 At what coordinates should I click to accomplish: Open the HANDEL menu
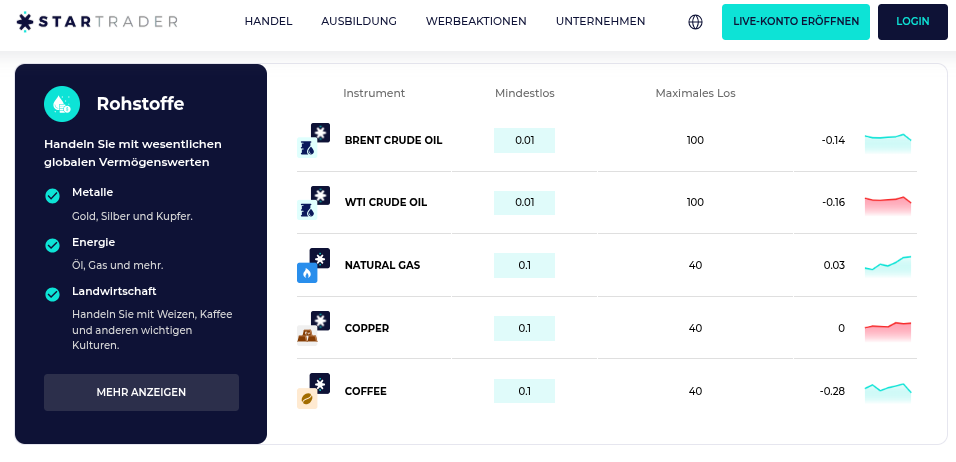pyautogui.click(x=268, y=21)
